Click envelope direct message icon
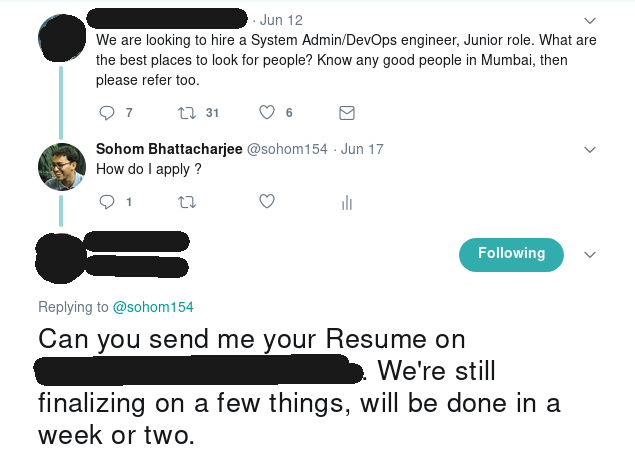Screen dimensions: 635x461 pyautogui.click(x=347, y=113)
